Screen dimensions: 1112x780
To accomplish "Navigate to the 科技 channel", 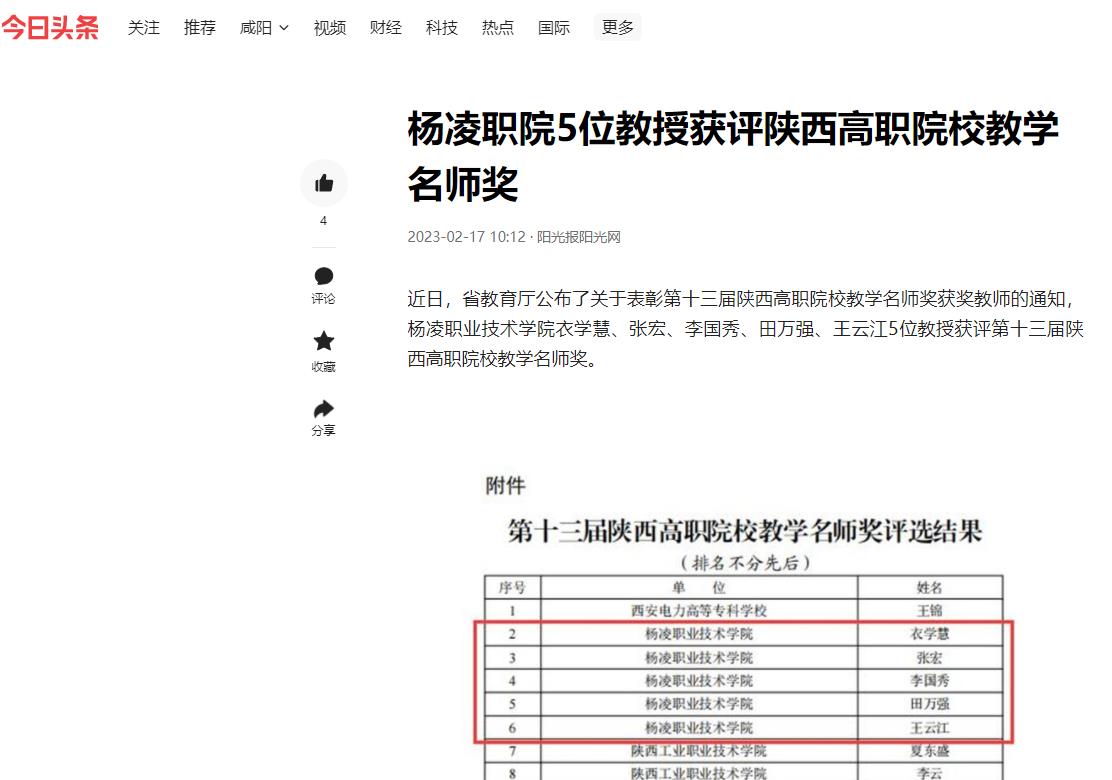I will (x=441, y=28).
